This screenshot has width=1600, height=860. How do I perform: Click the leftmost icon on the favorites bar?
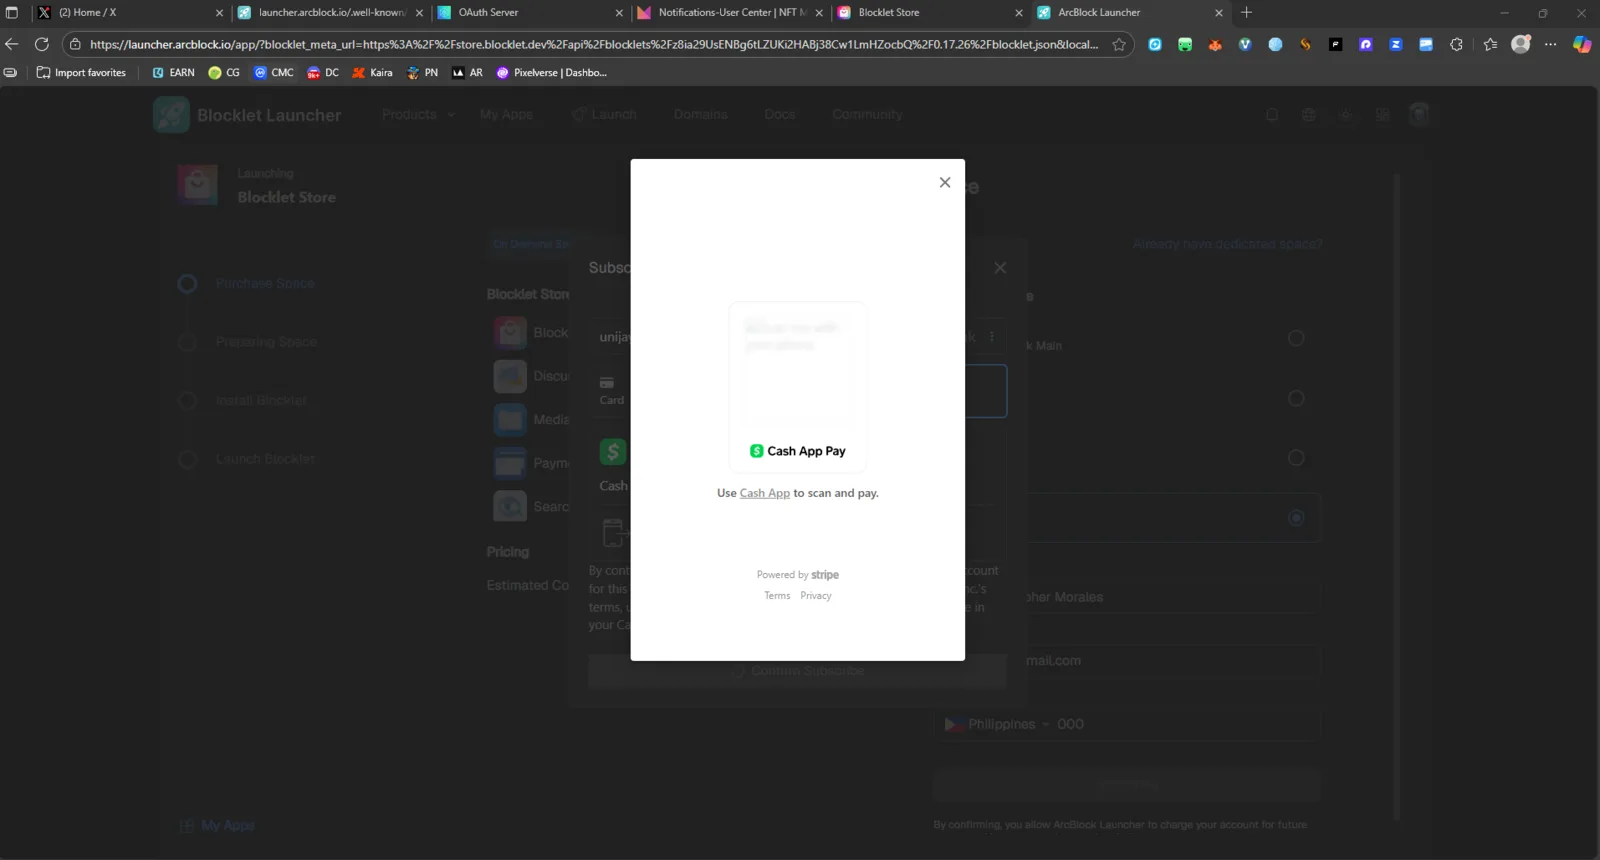coord(10,73)
